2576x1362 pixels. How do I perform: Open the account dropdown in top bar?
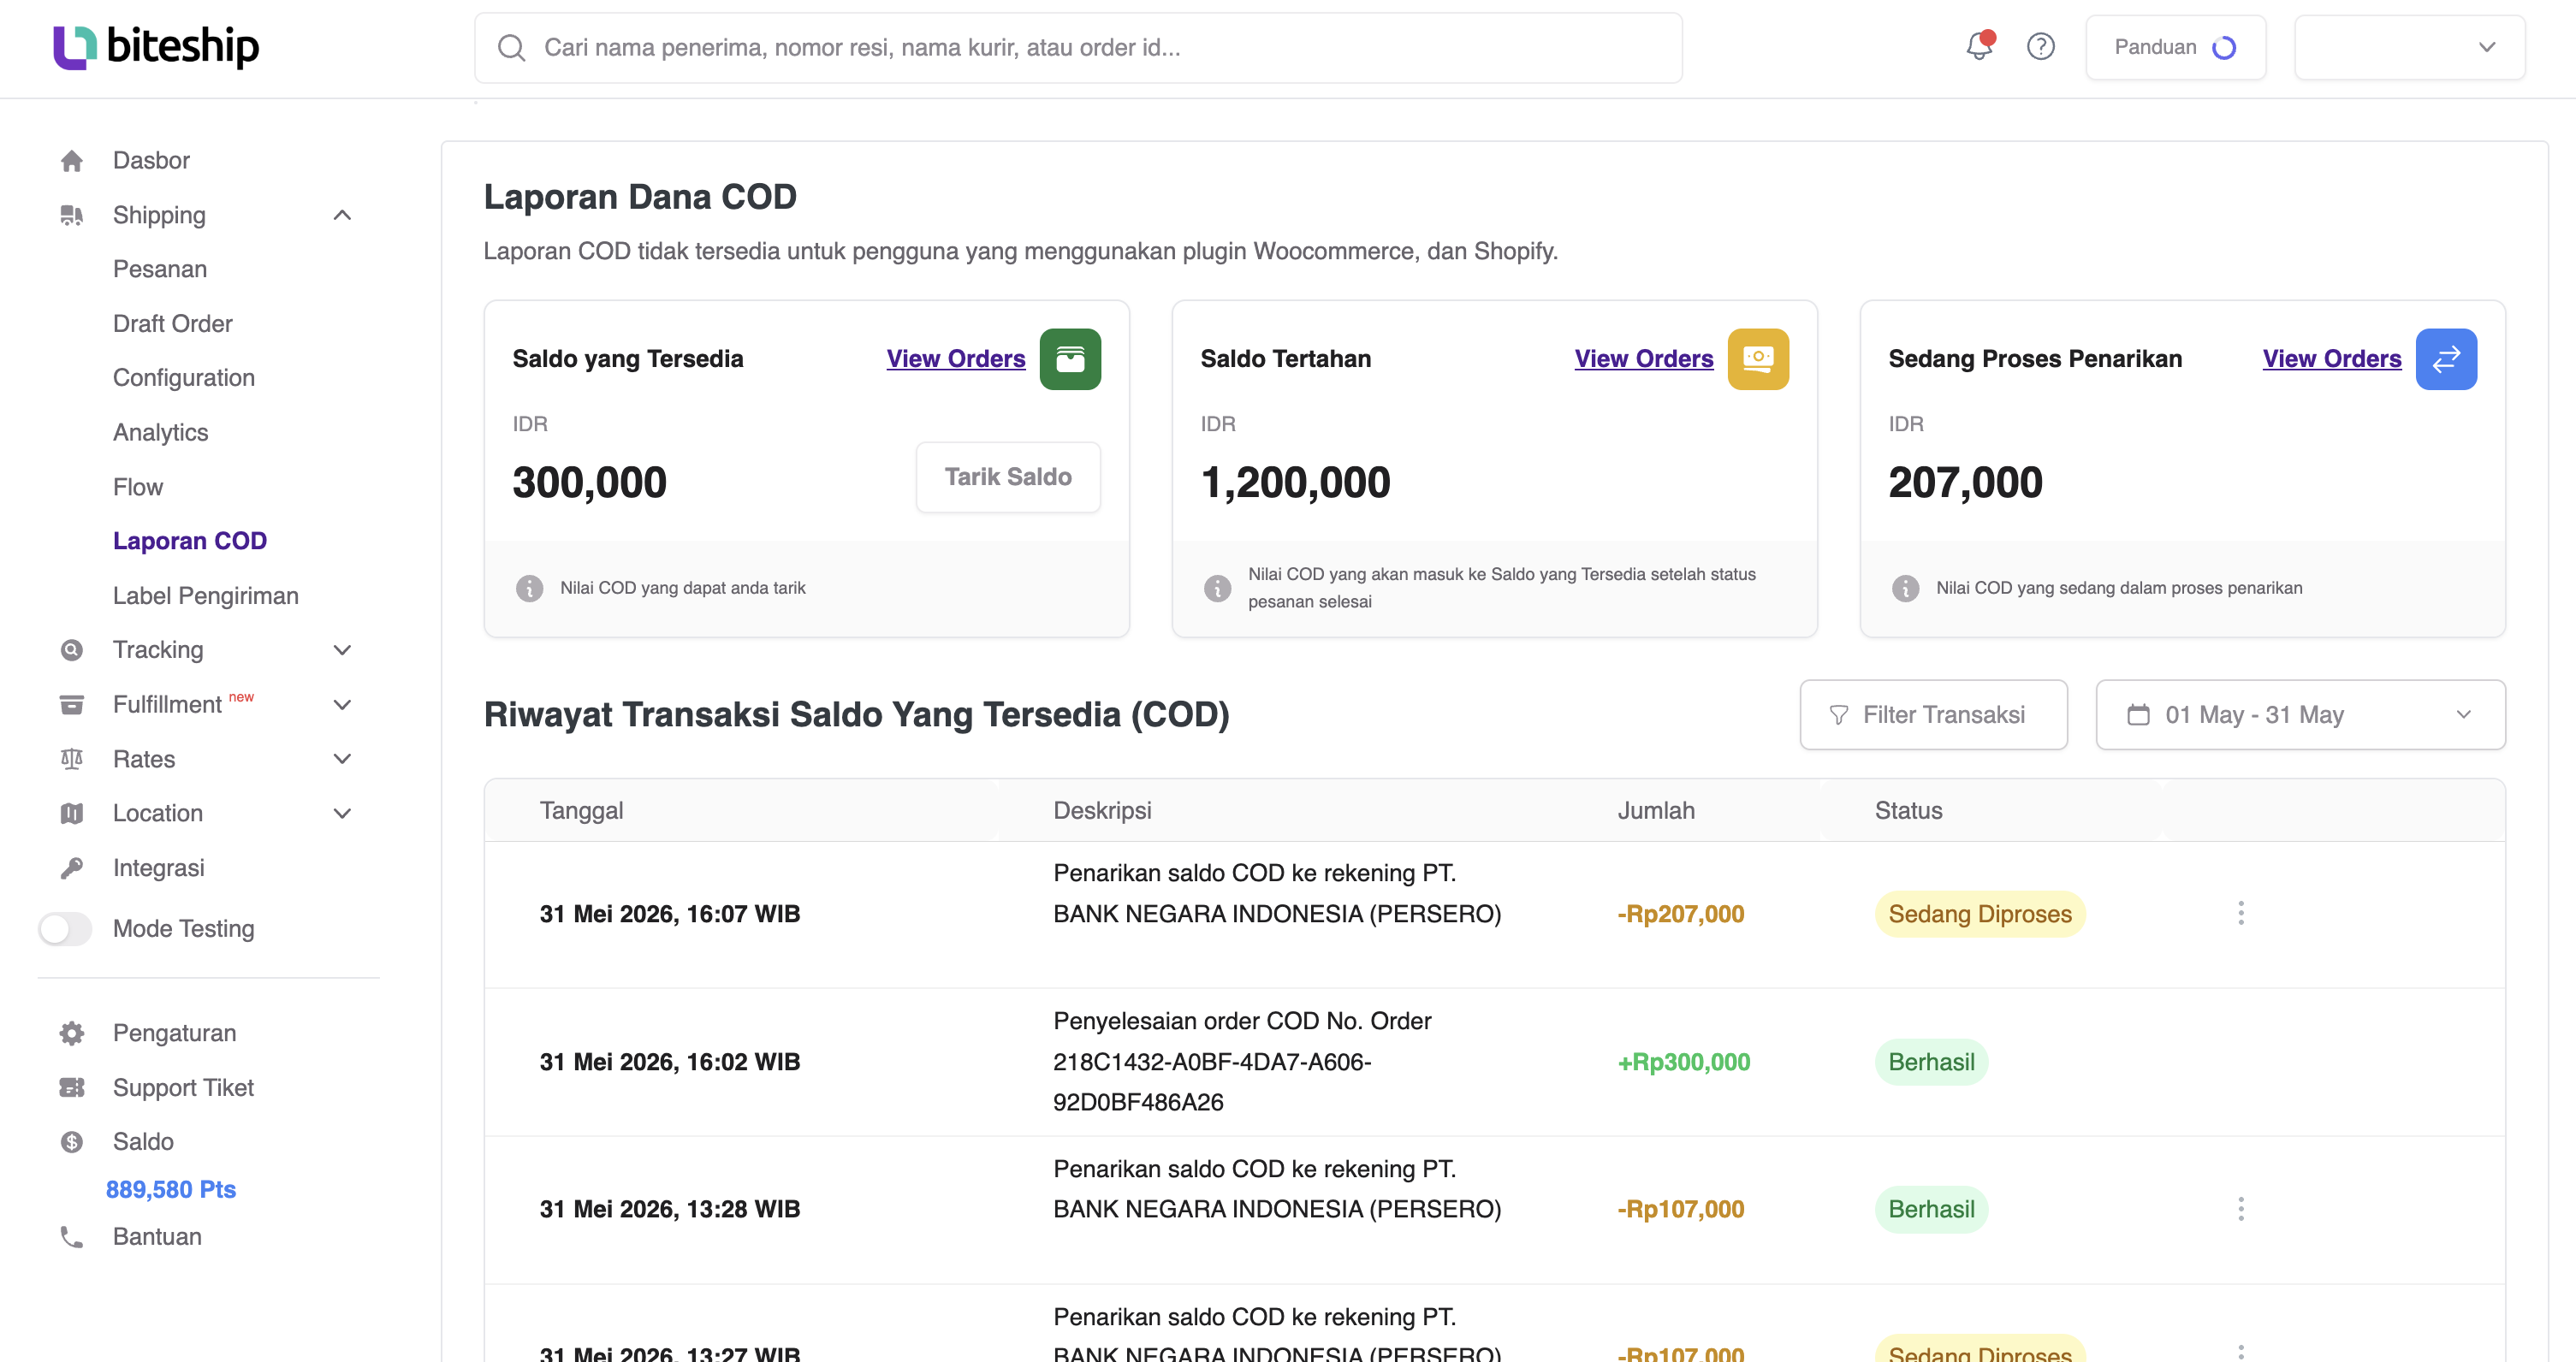pos(2410,47)
